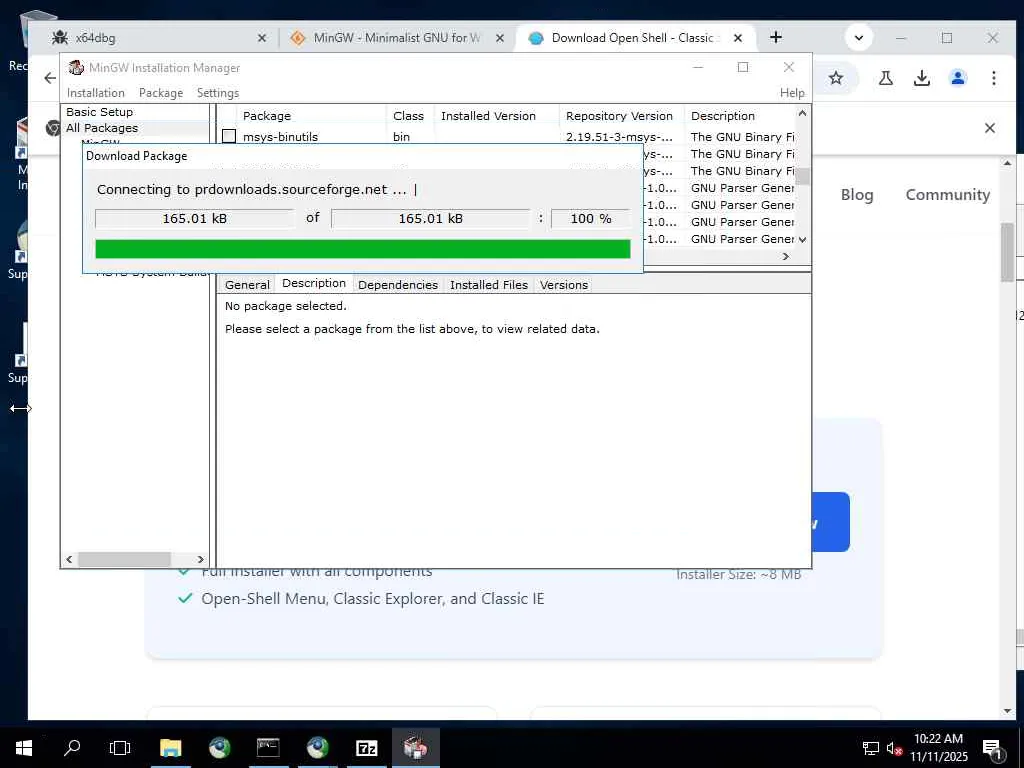Switch to the MinGW browser tab
1024x768 pixels.
pos(397,38)
